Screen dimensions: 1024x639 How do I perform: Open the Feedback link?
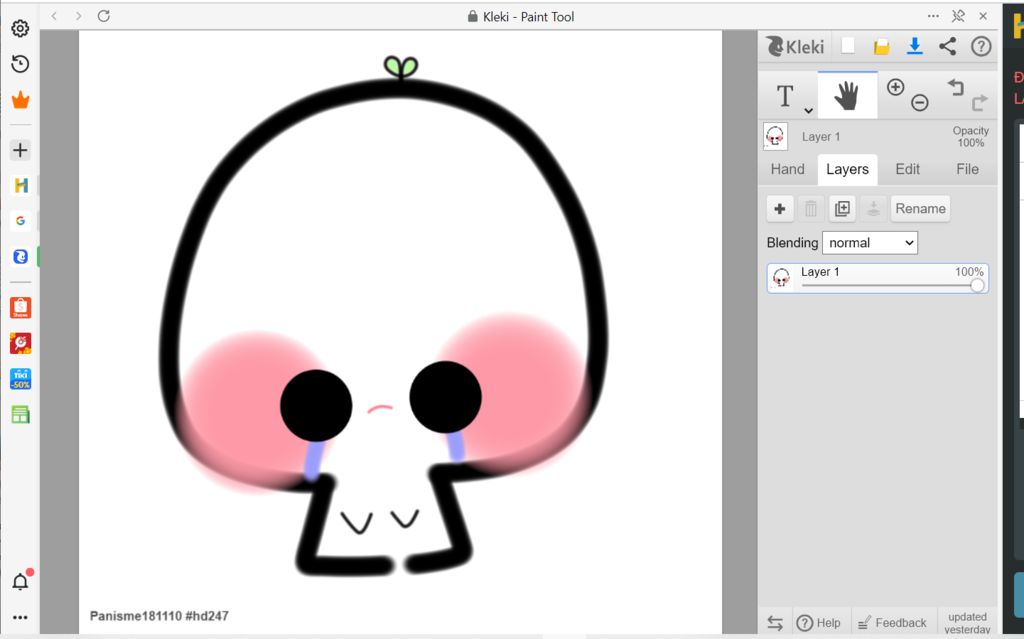pos(892,623)
